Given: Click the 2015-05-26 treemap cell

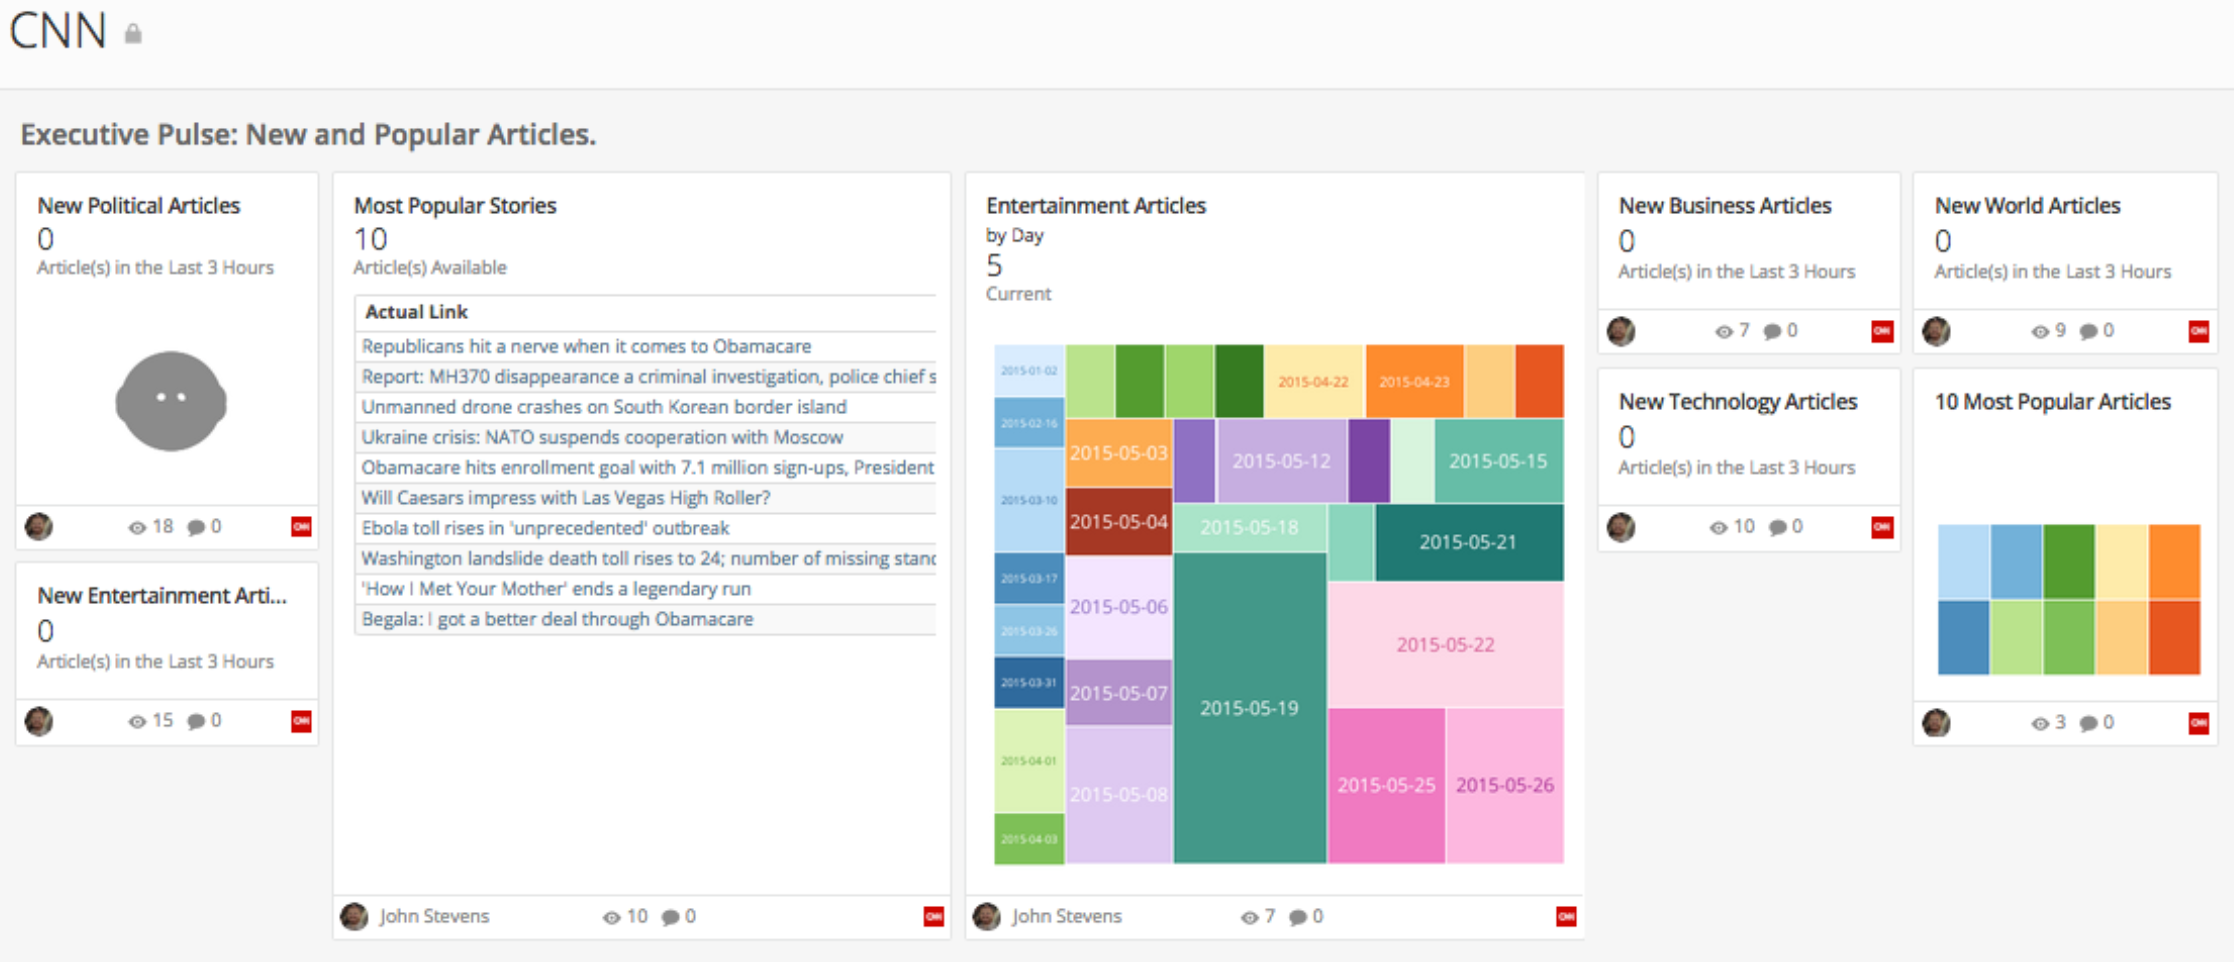Looking at the screenshot, I should pyautogui.click(x=1504, y=787).
